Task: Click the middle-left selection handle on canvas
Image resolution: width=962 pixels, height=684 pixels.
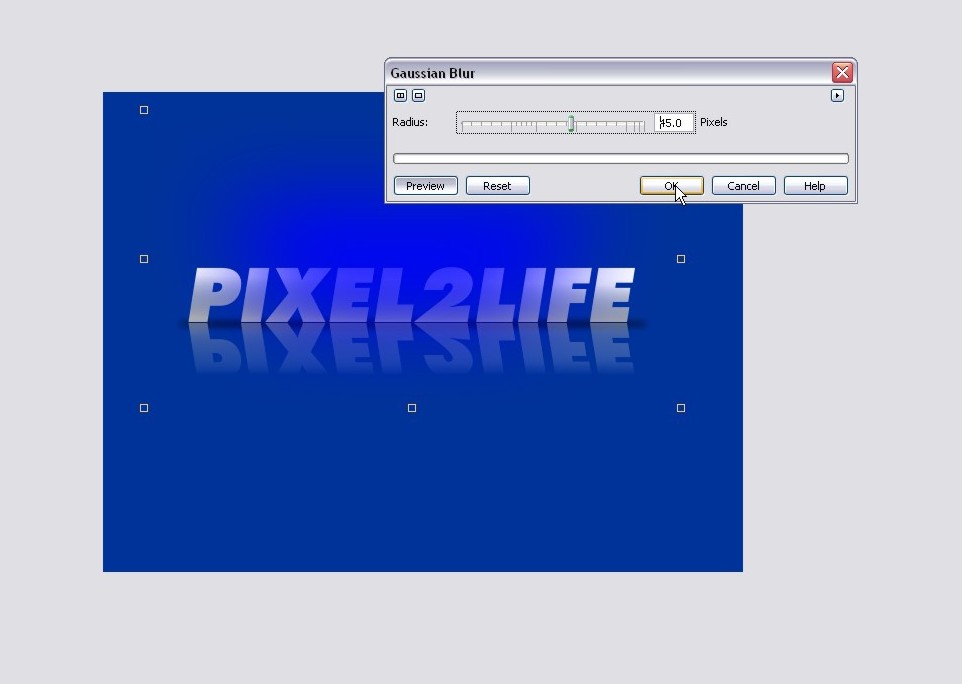Action: pos(144,259)
